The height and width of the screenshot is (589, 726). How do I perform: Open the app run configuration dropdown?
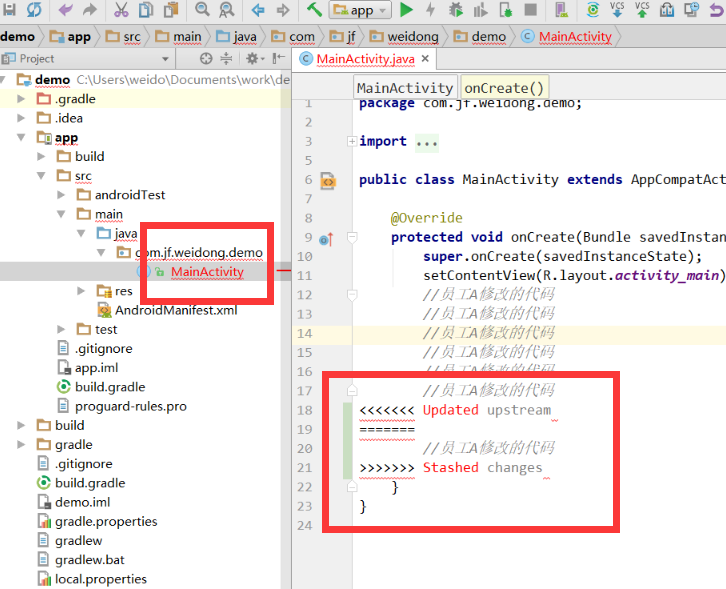360,10
